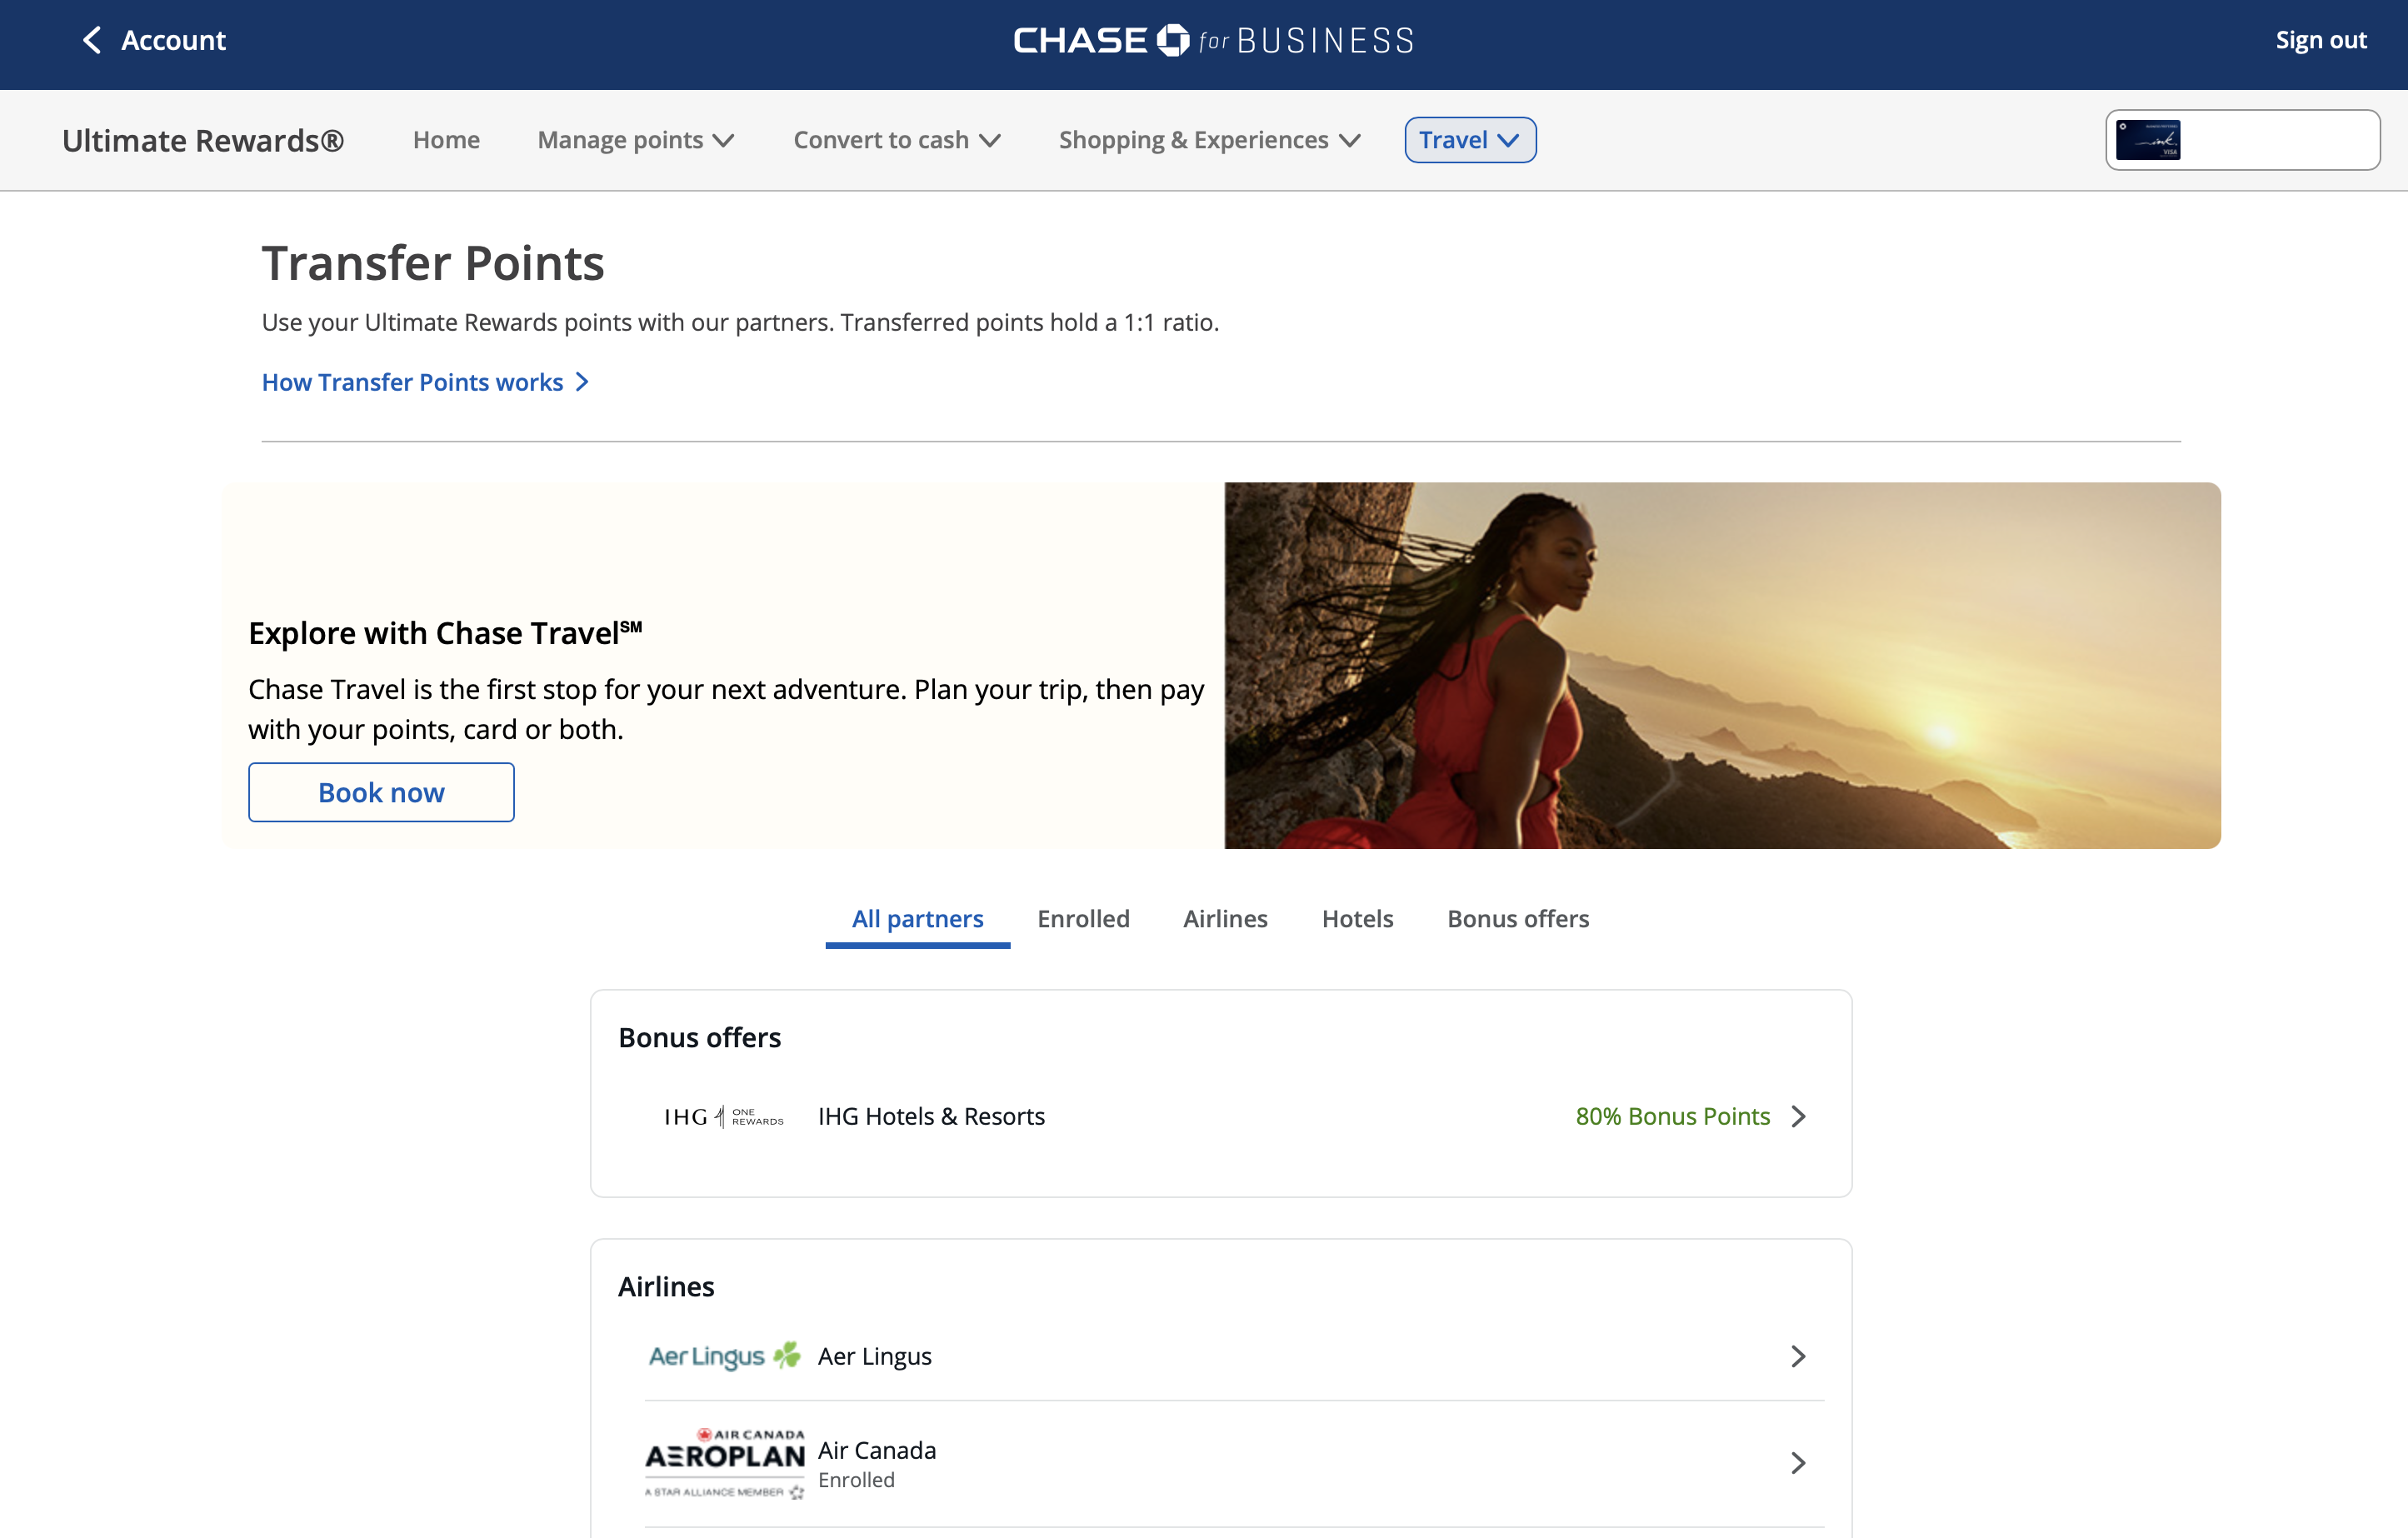
Task: Switch to the Bonus offers tab
Action: click(x=1518, y=919)
